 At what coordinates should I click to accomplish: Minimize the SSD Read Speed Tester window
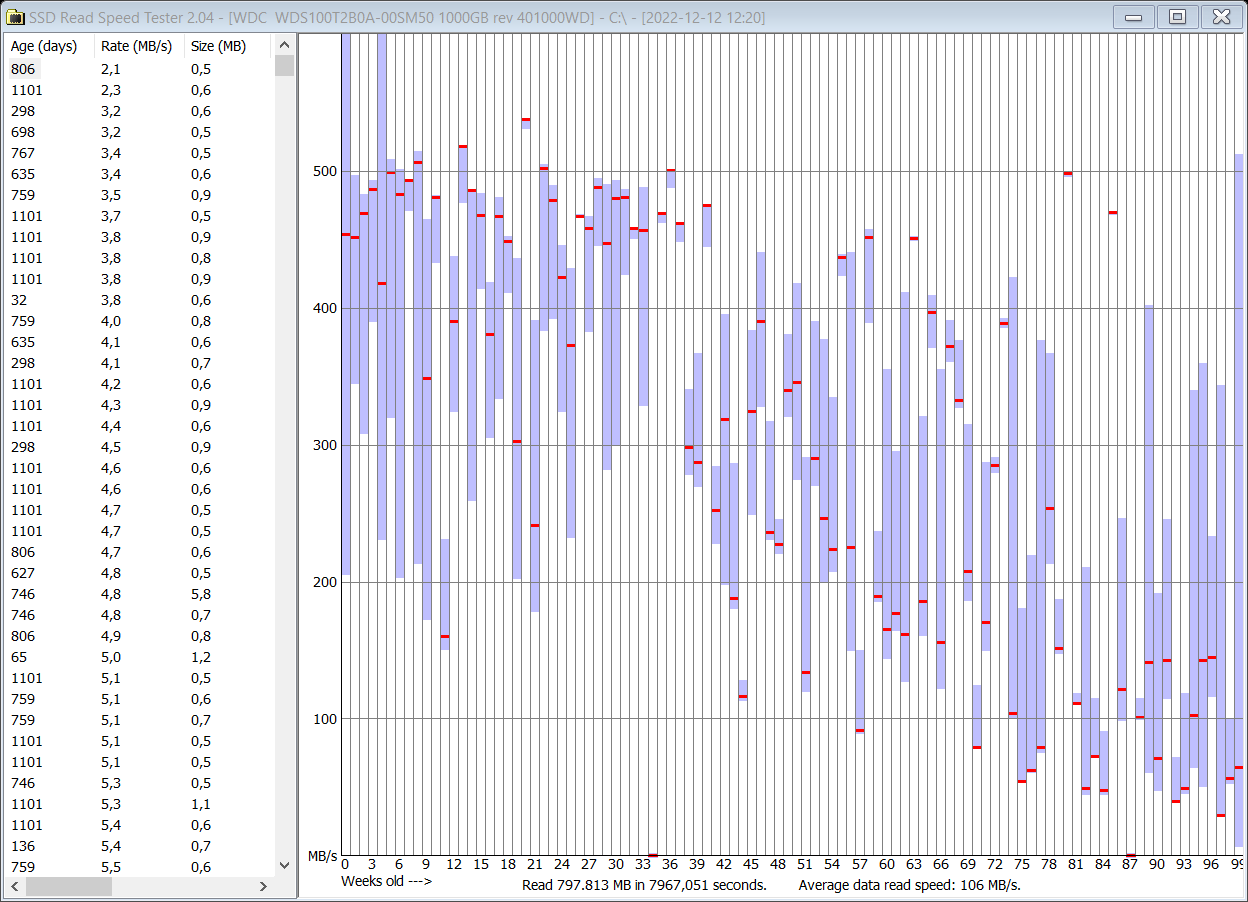pyautogui.click(x=1134, y=16)
